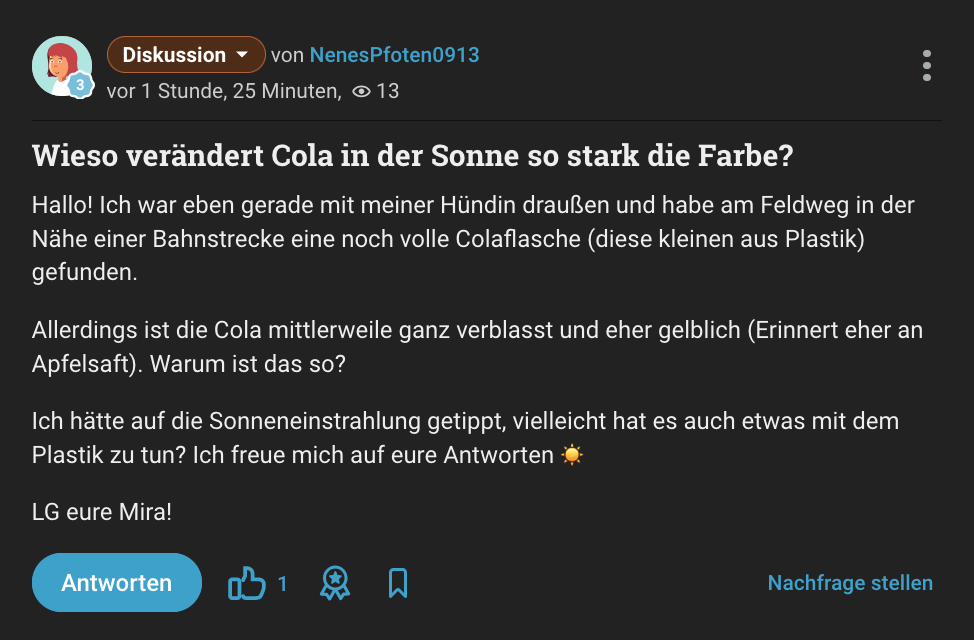Open the profile of NenesPfoten0913

point(394,55)
